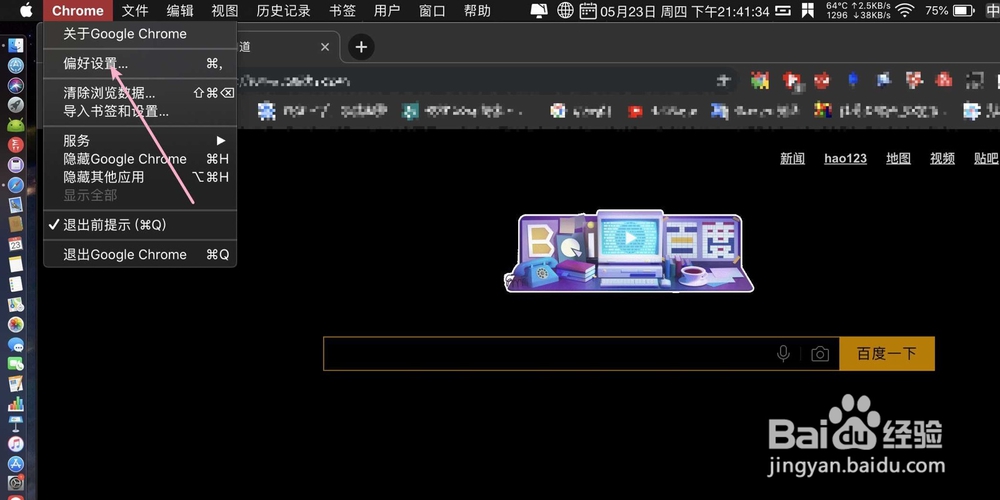
Task: Open the 编辑 menu
Action: tap(180, 10)
